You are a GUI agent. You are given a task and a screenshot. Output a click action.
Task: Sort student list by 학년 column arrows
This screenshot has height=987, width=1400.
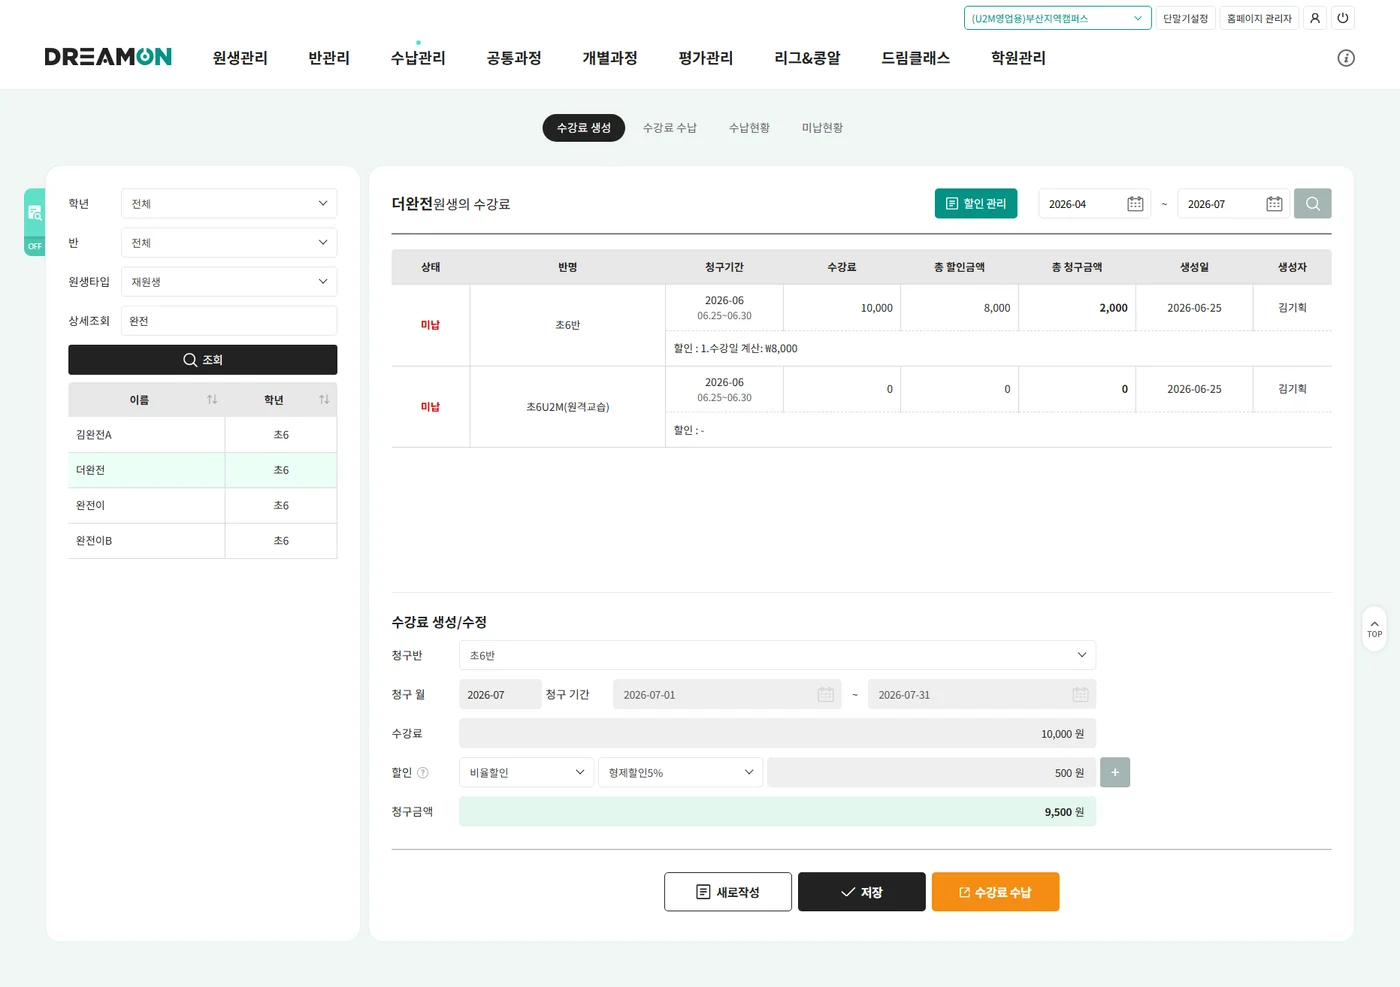(x=324, y=400)
